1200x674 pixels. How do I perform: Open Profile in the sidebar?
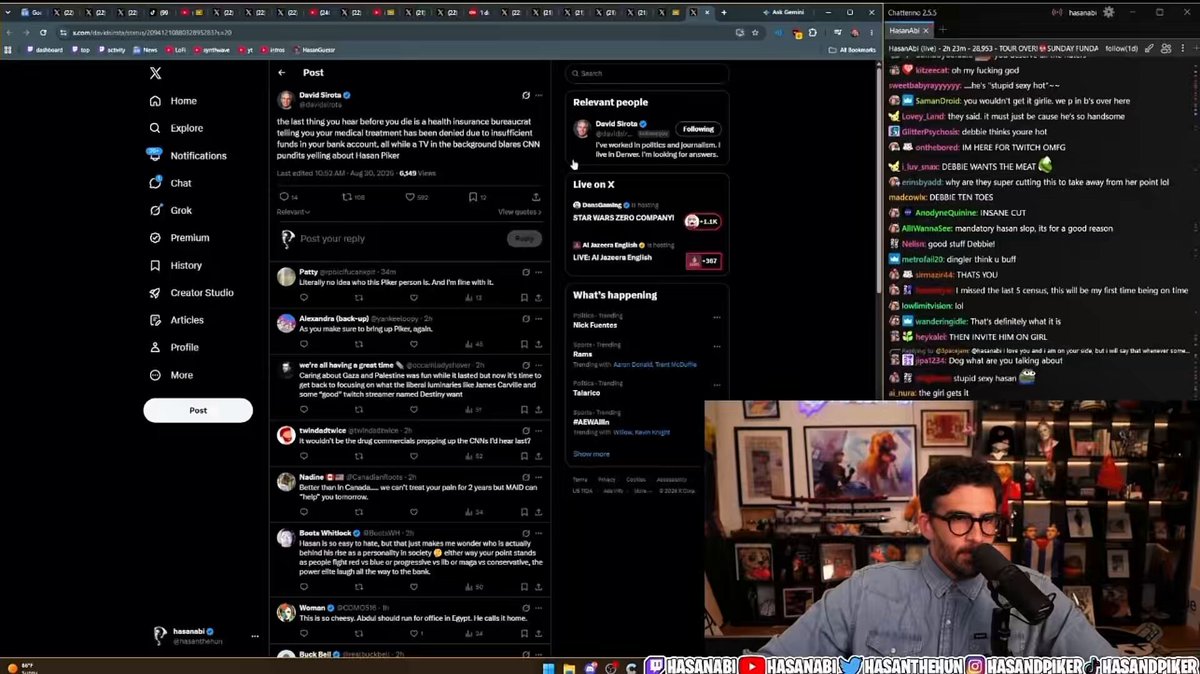point(174,347)
